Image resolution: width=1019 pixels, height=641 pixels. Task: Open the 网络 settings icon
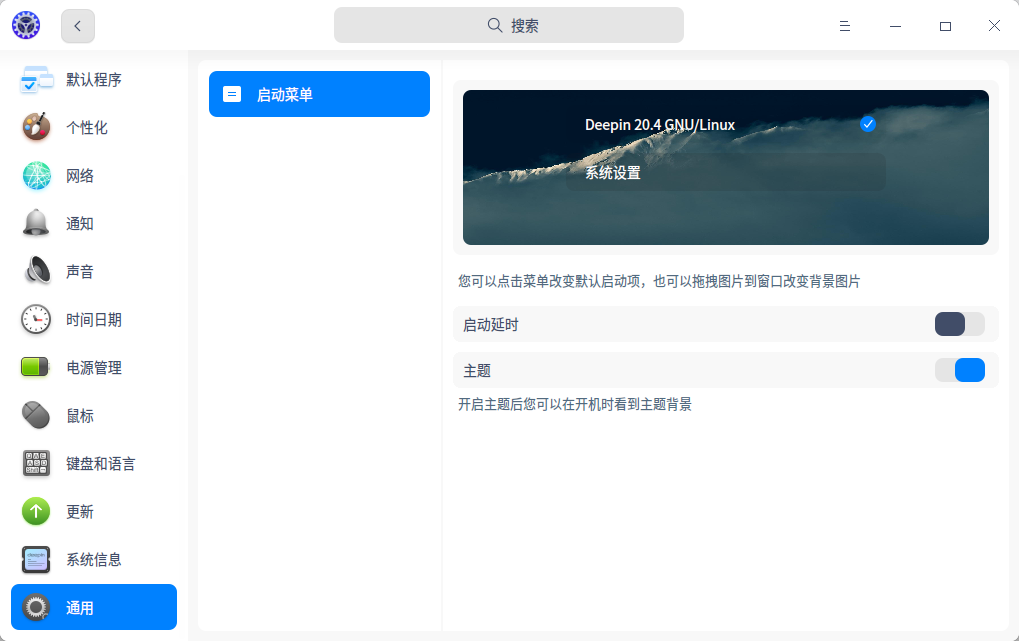click(34, 175)
